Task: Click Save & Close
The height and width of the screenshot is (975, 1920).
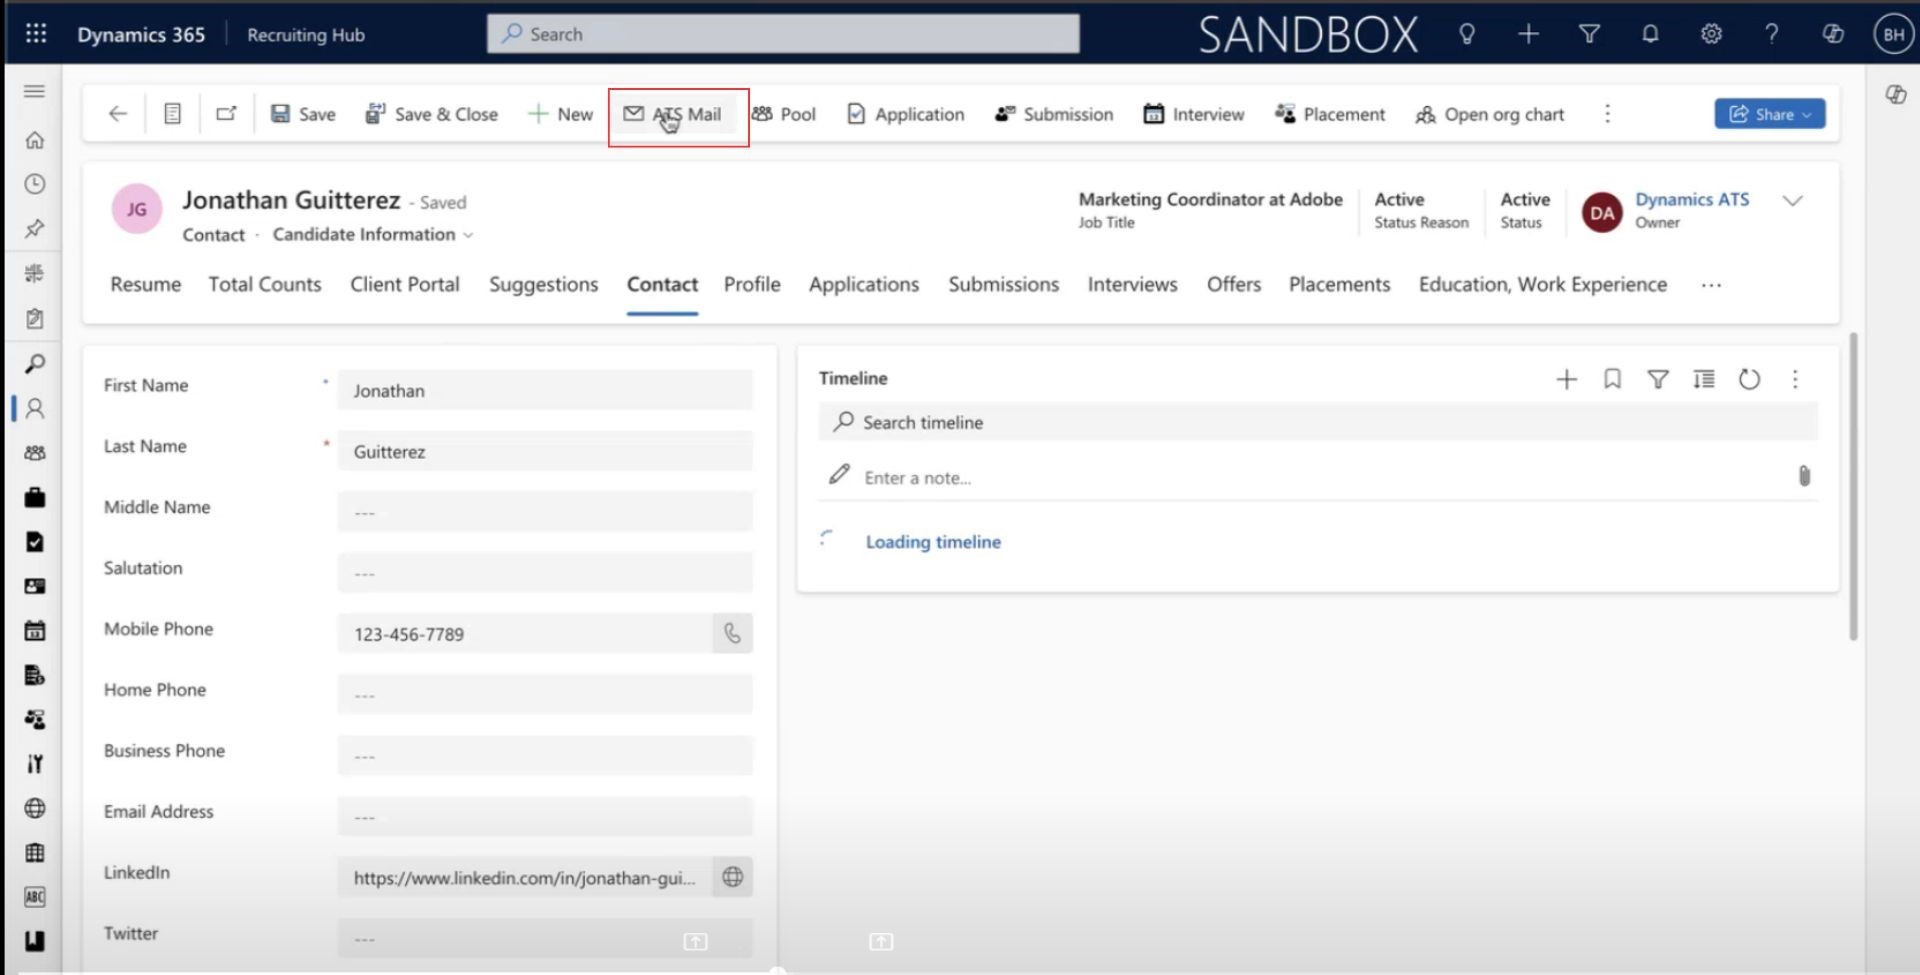Action: point(431,114)
